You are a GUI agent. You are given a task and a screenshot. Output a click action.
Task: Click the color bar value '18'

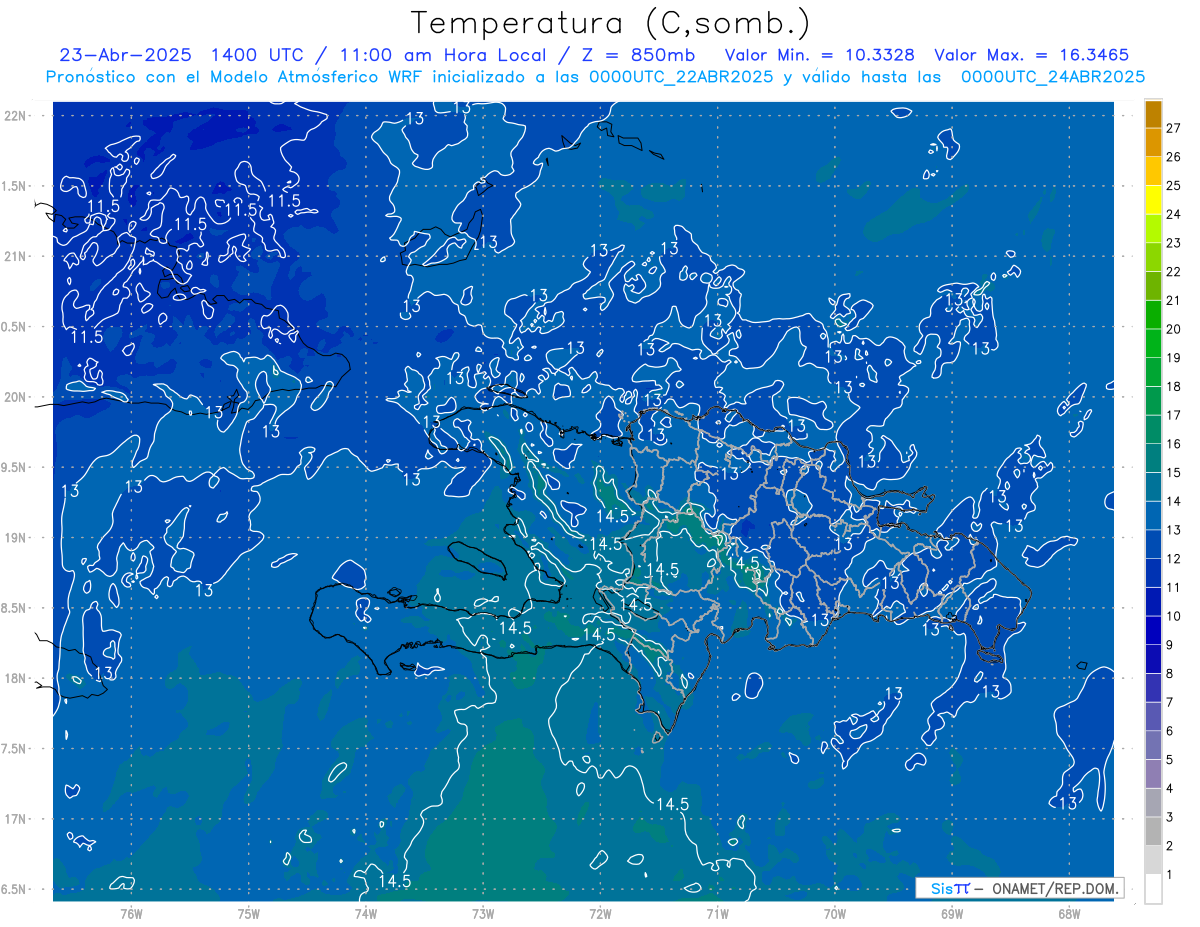click(1173, 386)
